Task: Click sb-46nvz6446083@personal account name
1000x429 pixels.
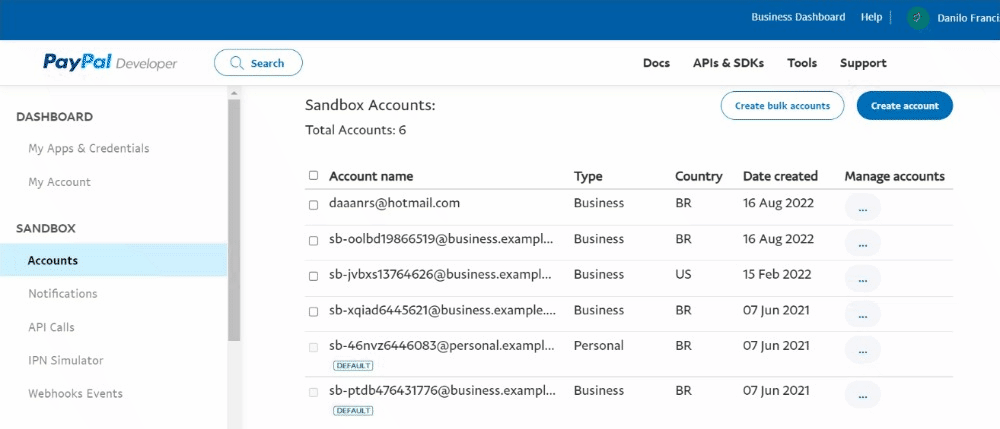Action: click(x=441, y=346)
